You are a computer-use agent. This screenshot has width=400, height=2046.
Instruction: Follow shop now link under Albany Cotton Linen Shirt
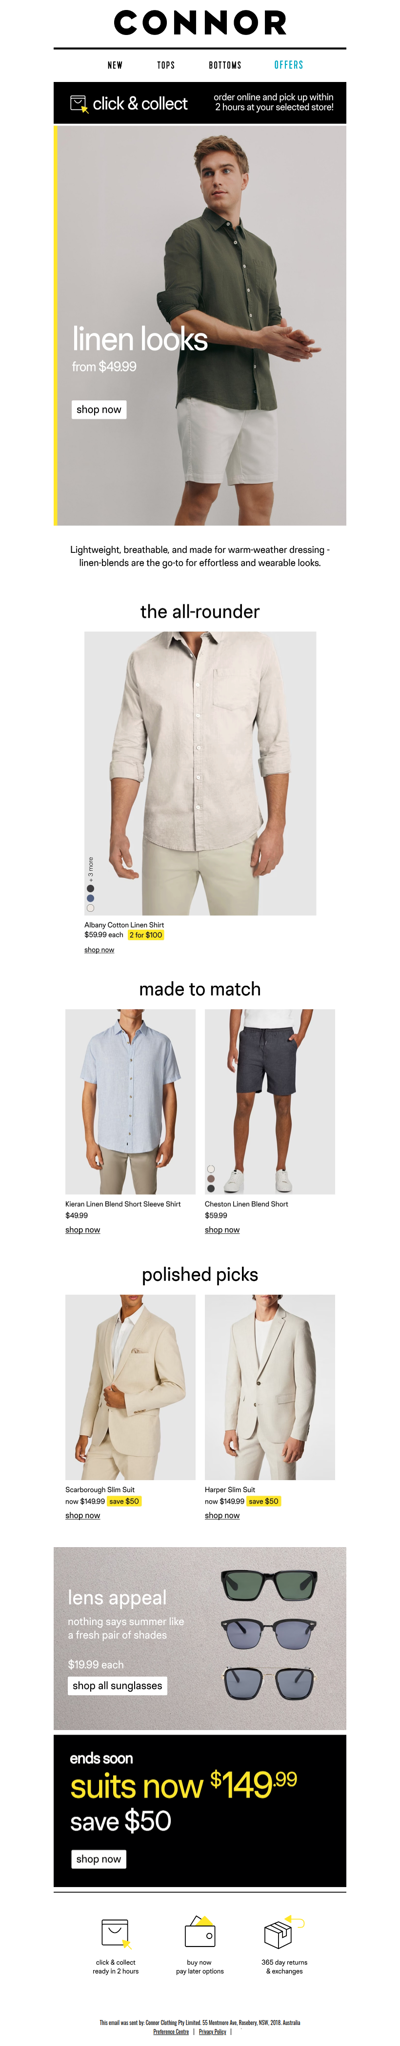point(99,949)
